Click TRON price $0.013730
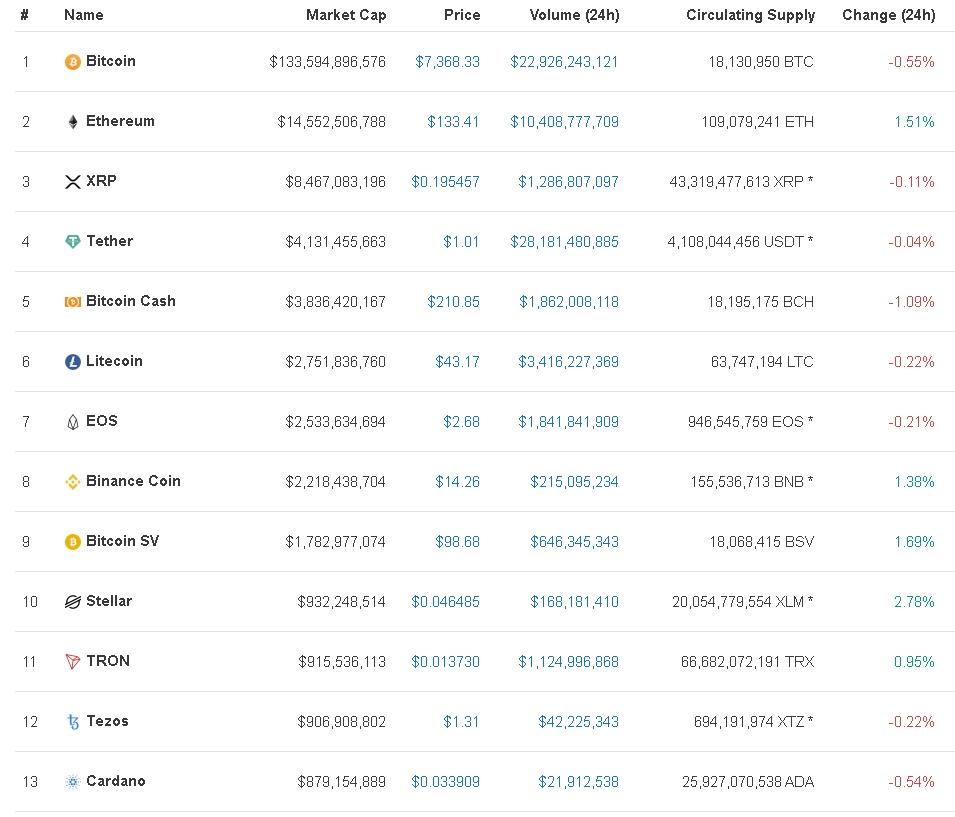Image resolution: width=955 pixels, height=817 pixels. click(445, 662)
